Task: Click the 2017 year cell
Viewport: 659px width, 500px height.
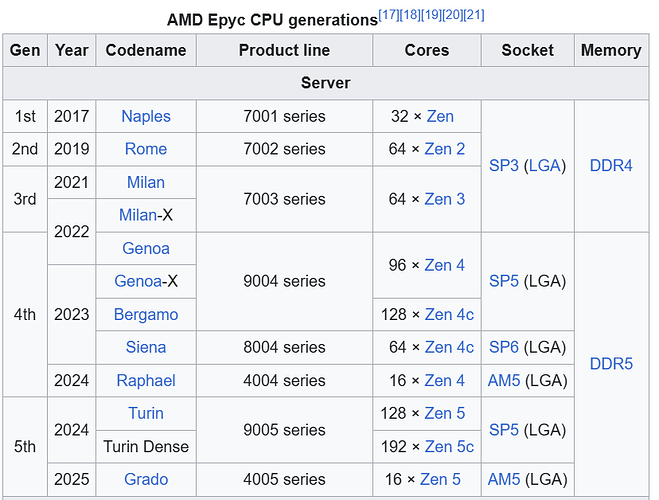Action: coord(72,116)
